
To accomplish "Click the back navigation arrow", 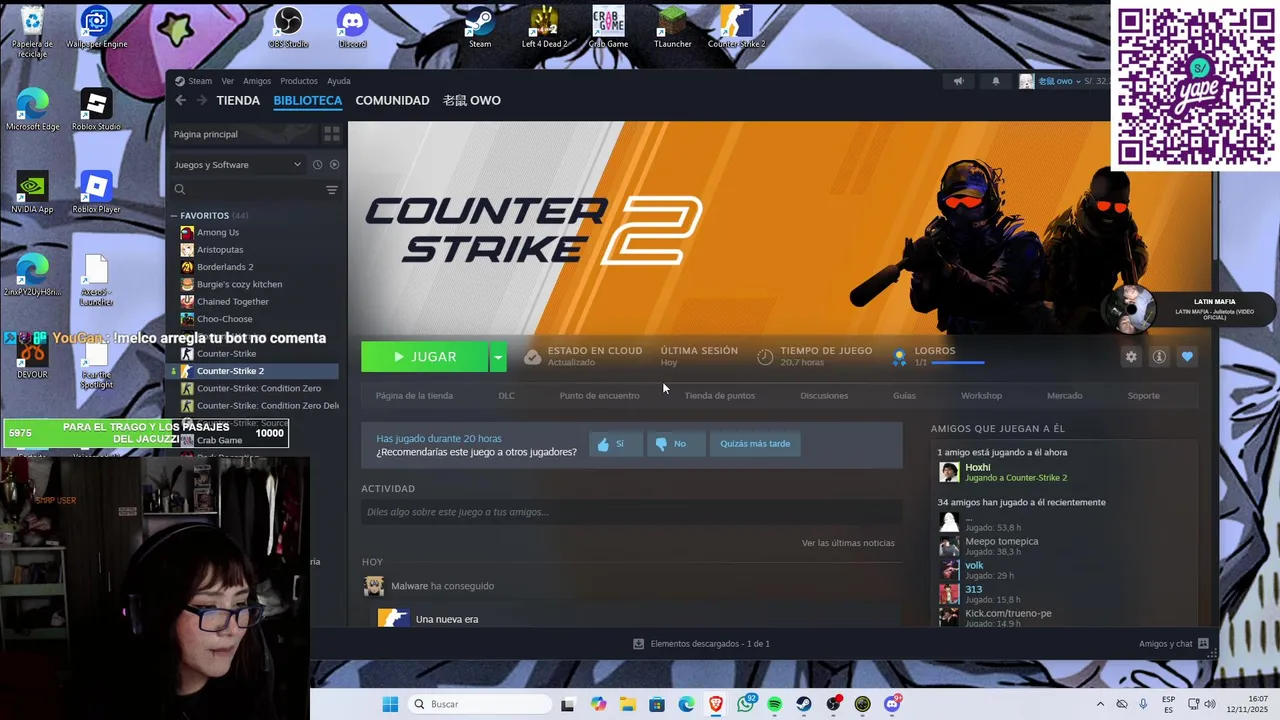I will pos(181,100).
